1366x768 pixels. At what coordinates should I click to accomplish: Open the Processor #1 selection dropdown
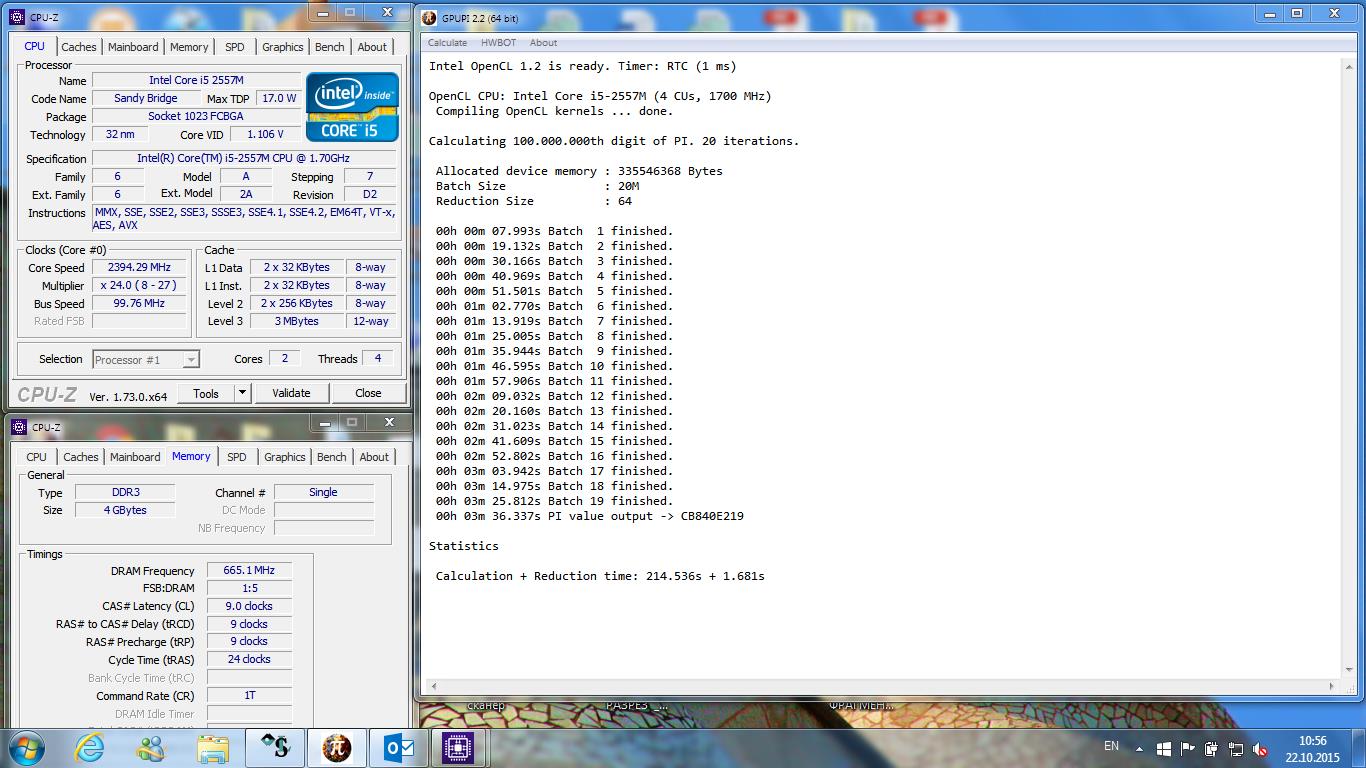coord(146,359)
